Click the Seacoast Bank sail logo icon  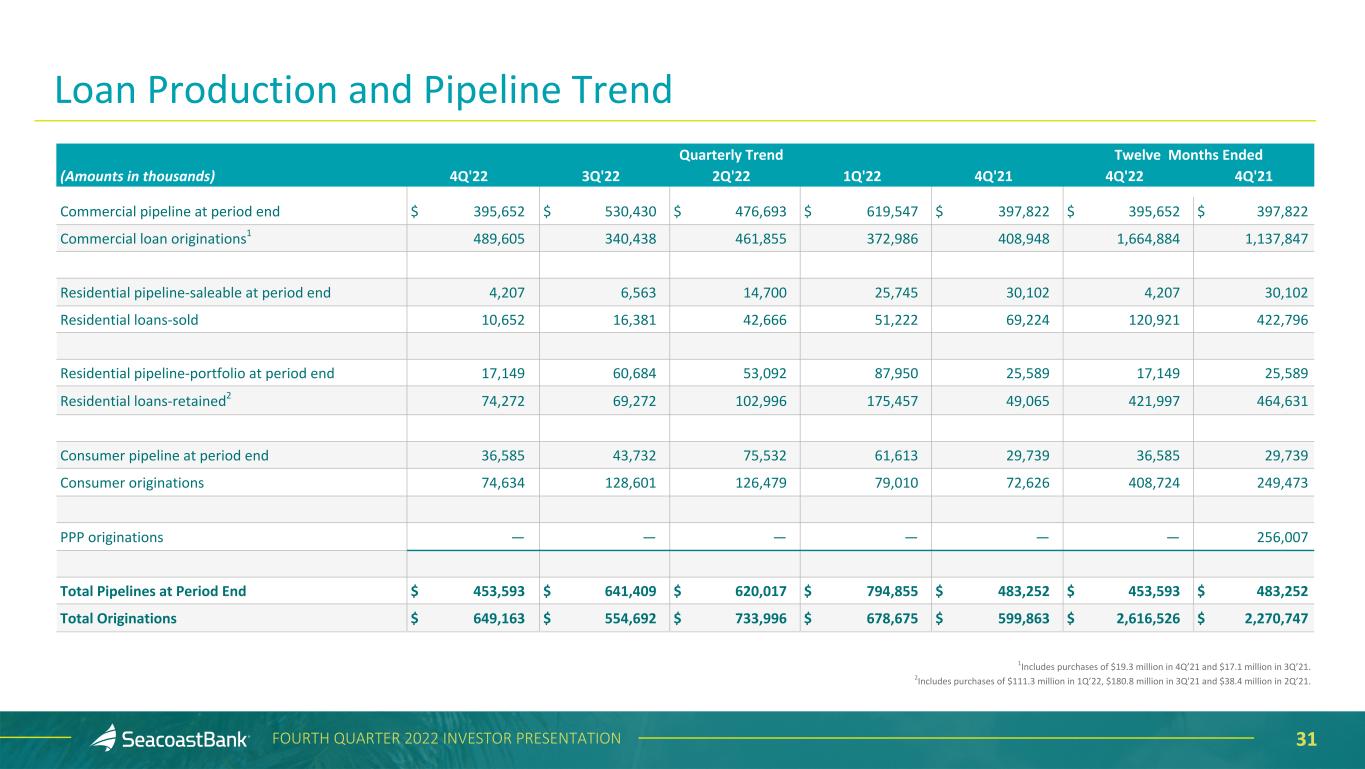click(104, 738)
